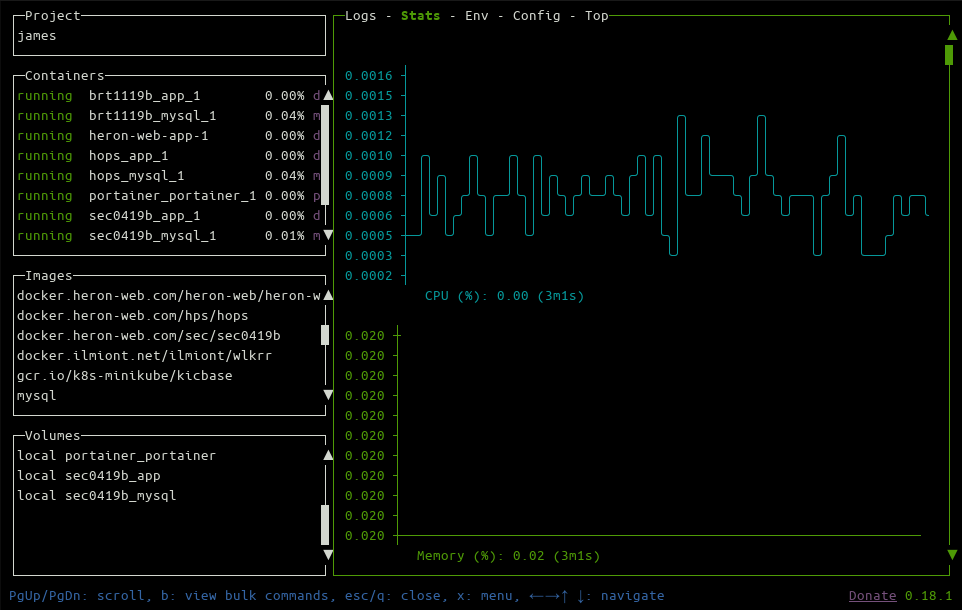The width and height of the screenshot is (962, 610).
Task: Click the Containers list scrollbar thumb
Action: point(325,155)
